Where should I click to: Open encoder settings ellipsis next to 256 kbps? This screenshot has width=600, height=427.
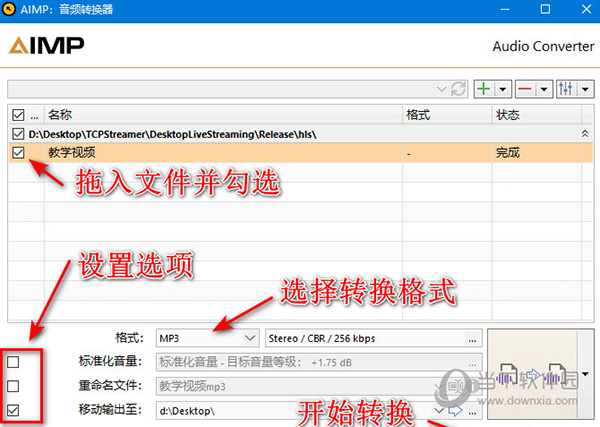click(x=473, y=339)
